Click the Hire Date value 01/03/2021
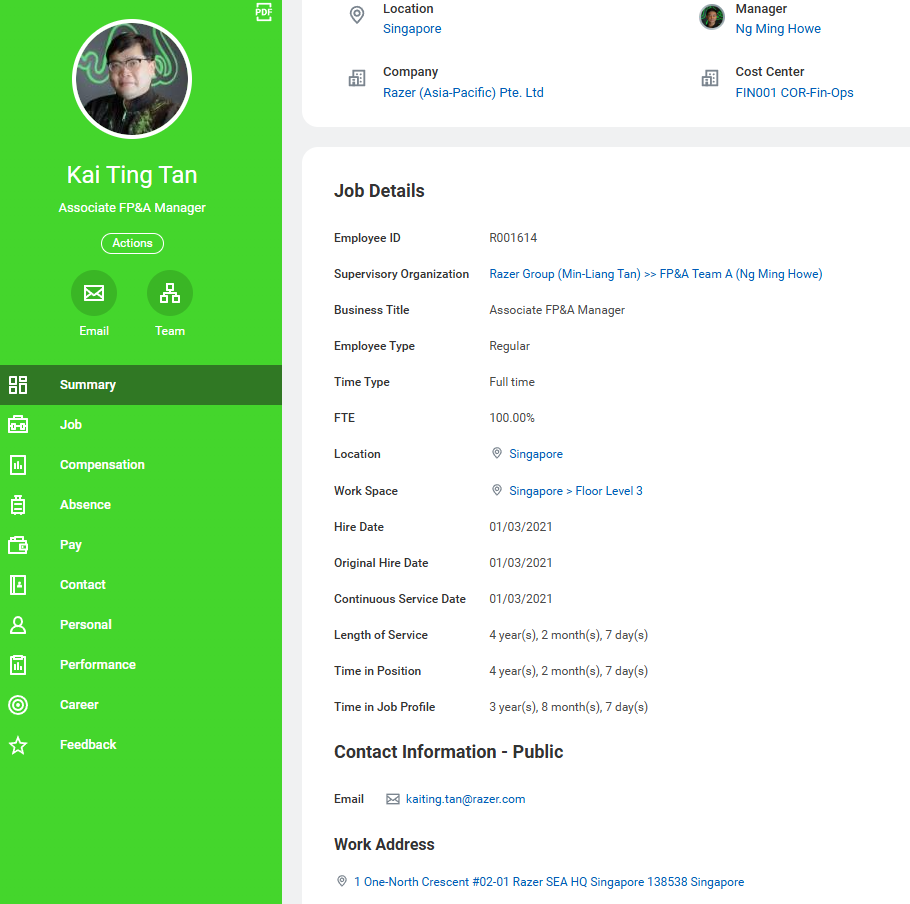The width and height of the screenshot is (910, 904). (x=521, y=527)
